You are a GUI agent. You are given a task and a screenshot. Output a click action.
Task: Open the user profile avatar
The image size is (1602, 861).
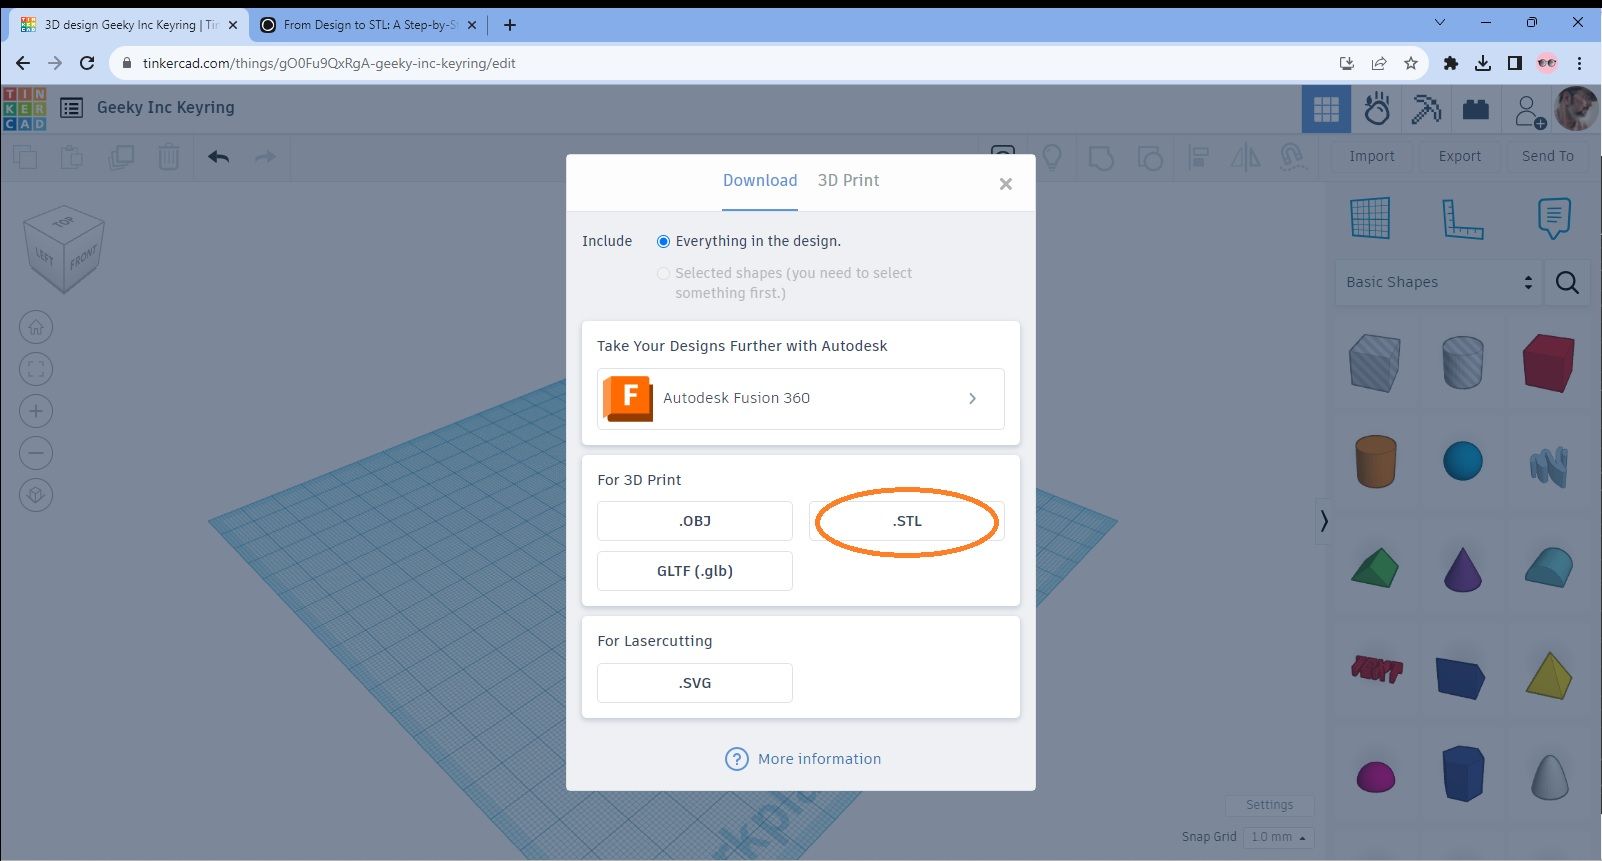(1576, 108)
